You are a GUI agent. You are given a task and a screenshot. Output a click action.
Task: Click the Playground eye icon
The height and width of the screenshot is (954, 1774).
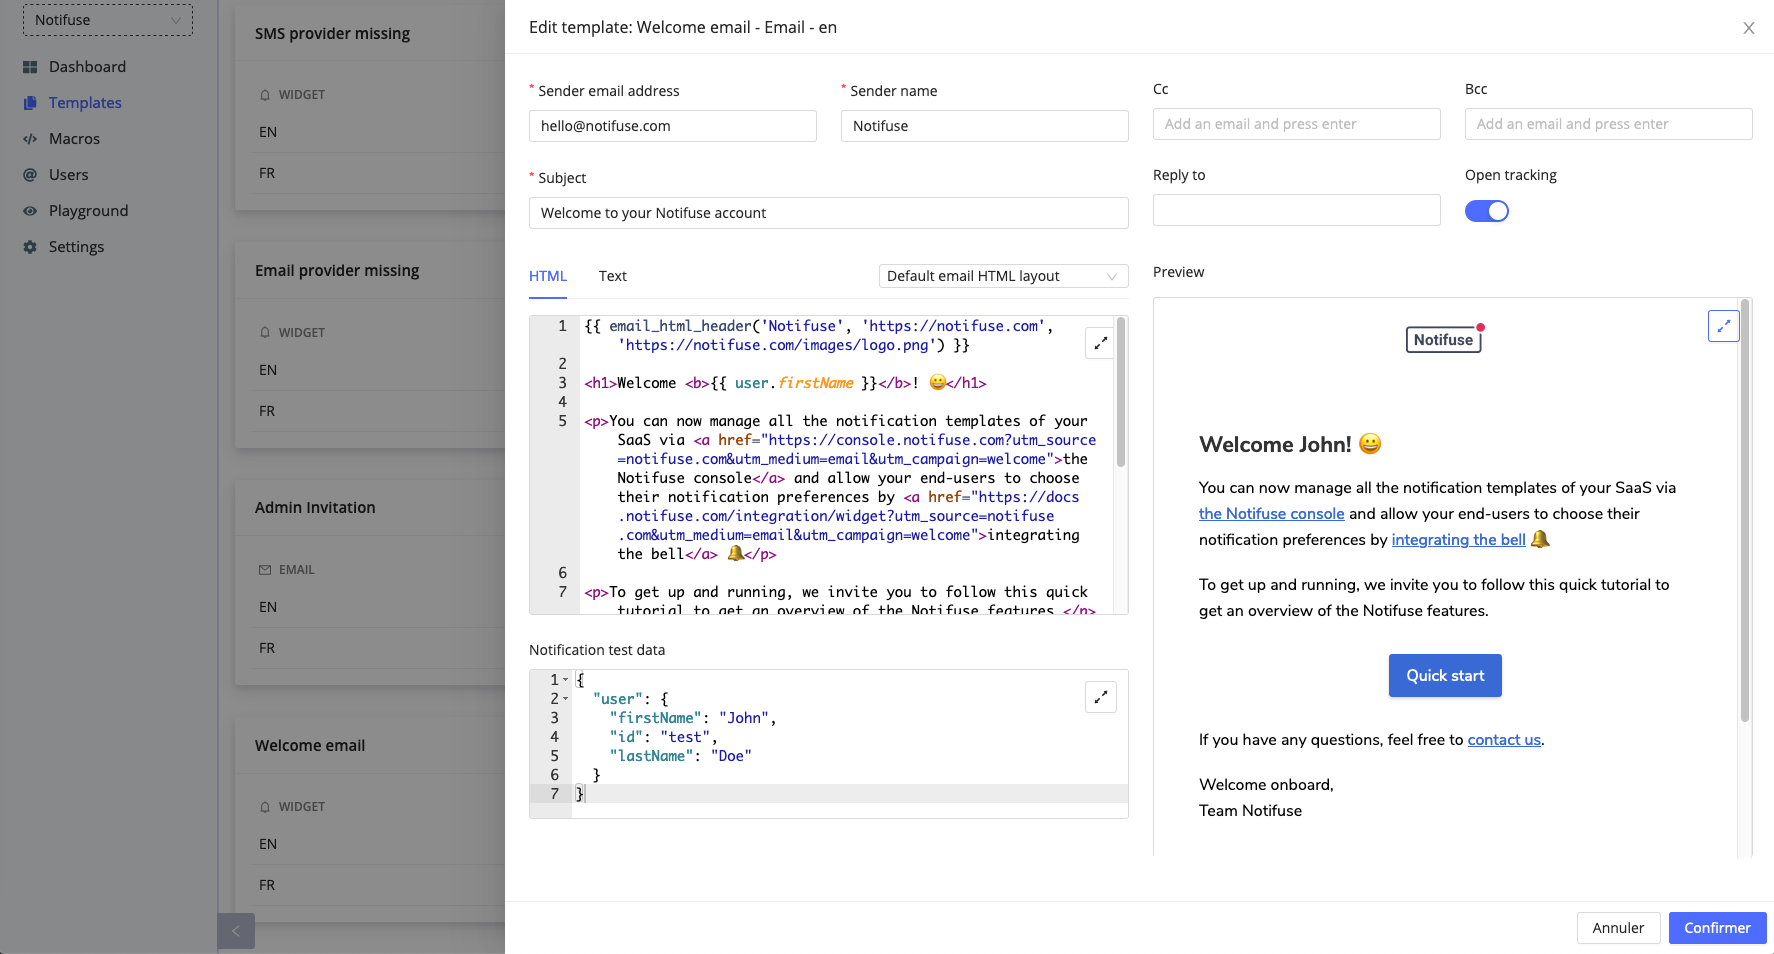[x=30, y=211]
